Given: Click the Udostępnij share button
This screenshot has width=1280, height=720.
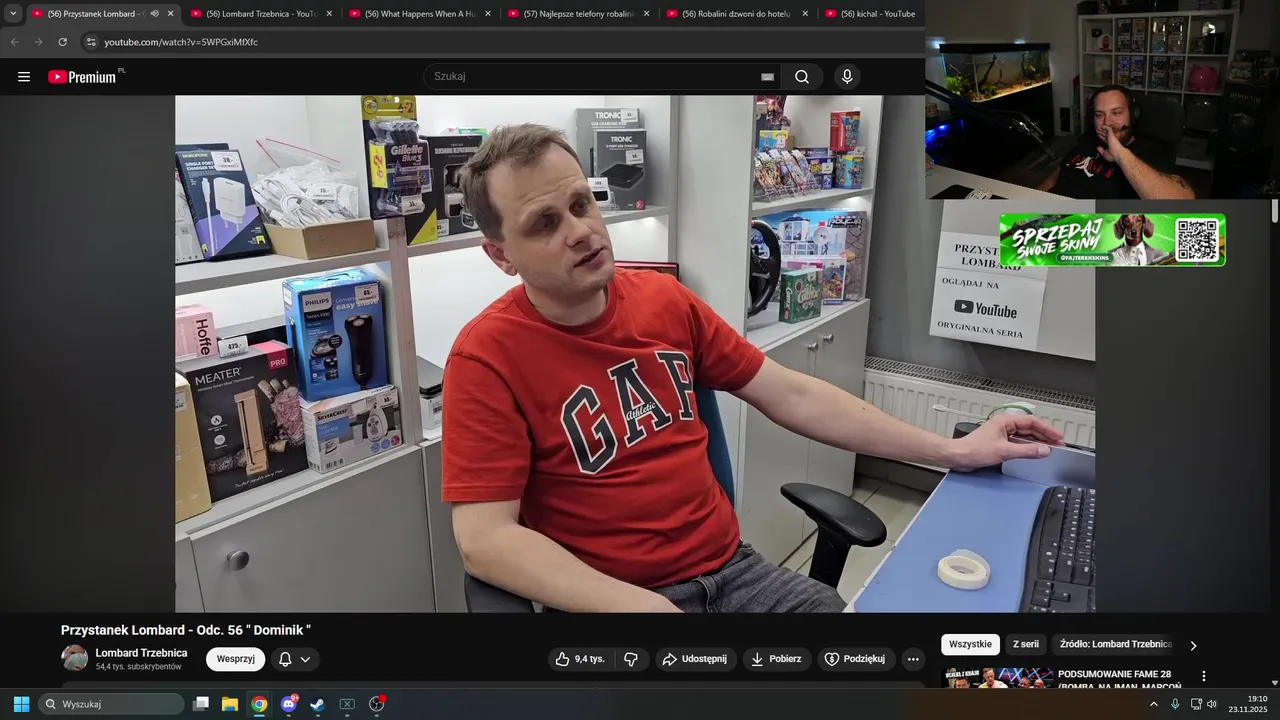Looking at the screenshot, I should coord(696,659).
